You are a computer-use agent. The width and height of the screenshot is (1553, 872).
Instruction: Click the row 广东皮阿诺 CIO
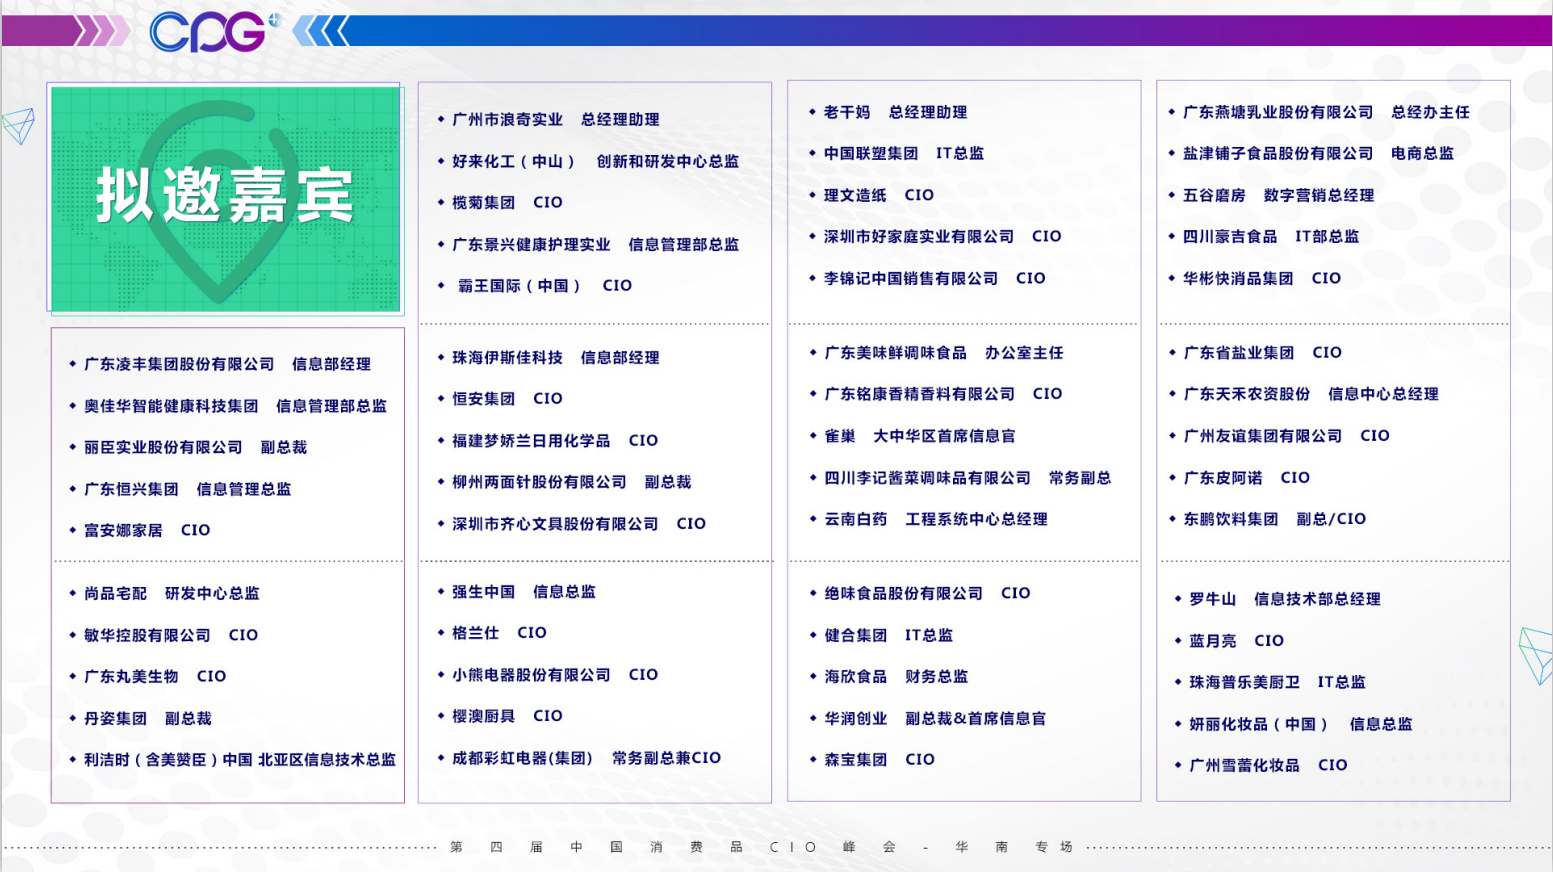[1239, 478]
